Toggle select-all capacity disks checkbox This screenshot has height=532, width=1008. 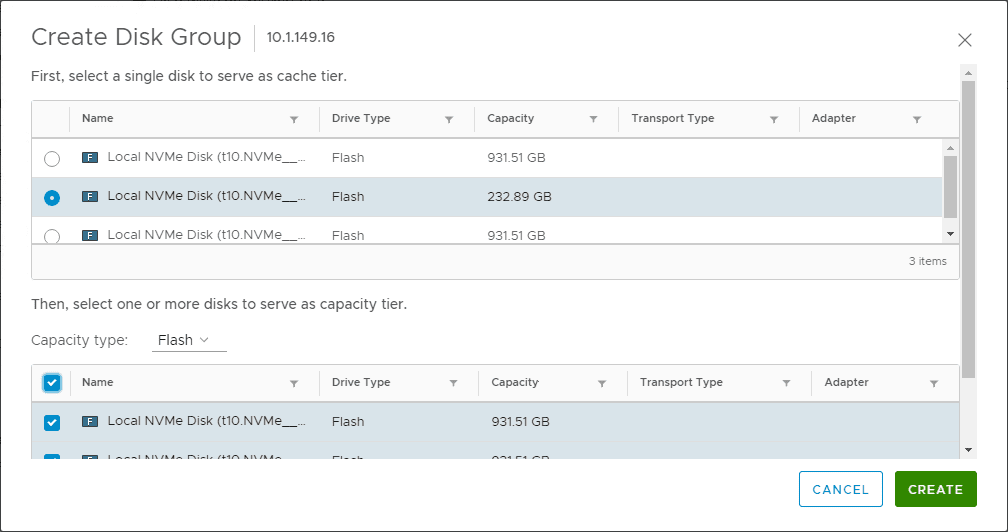coord(52,383)
